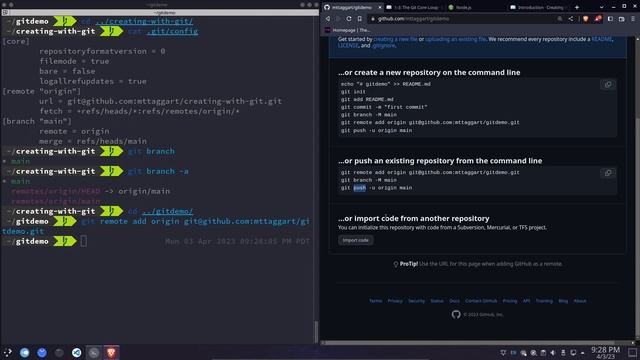640x360 pixels.
Task: Click the Docs footer link
Action: pos(454,301)
